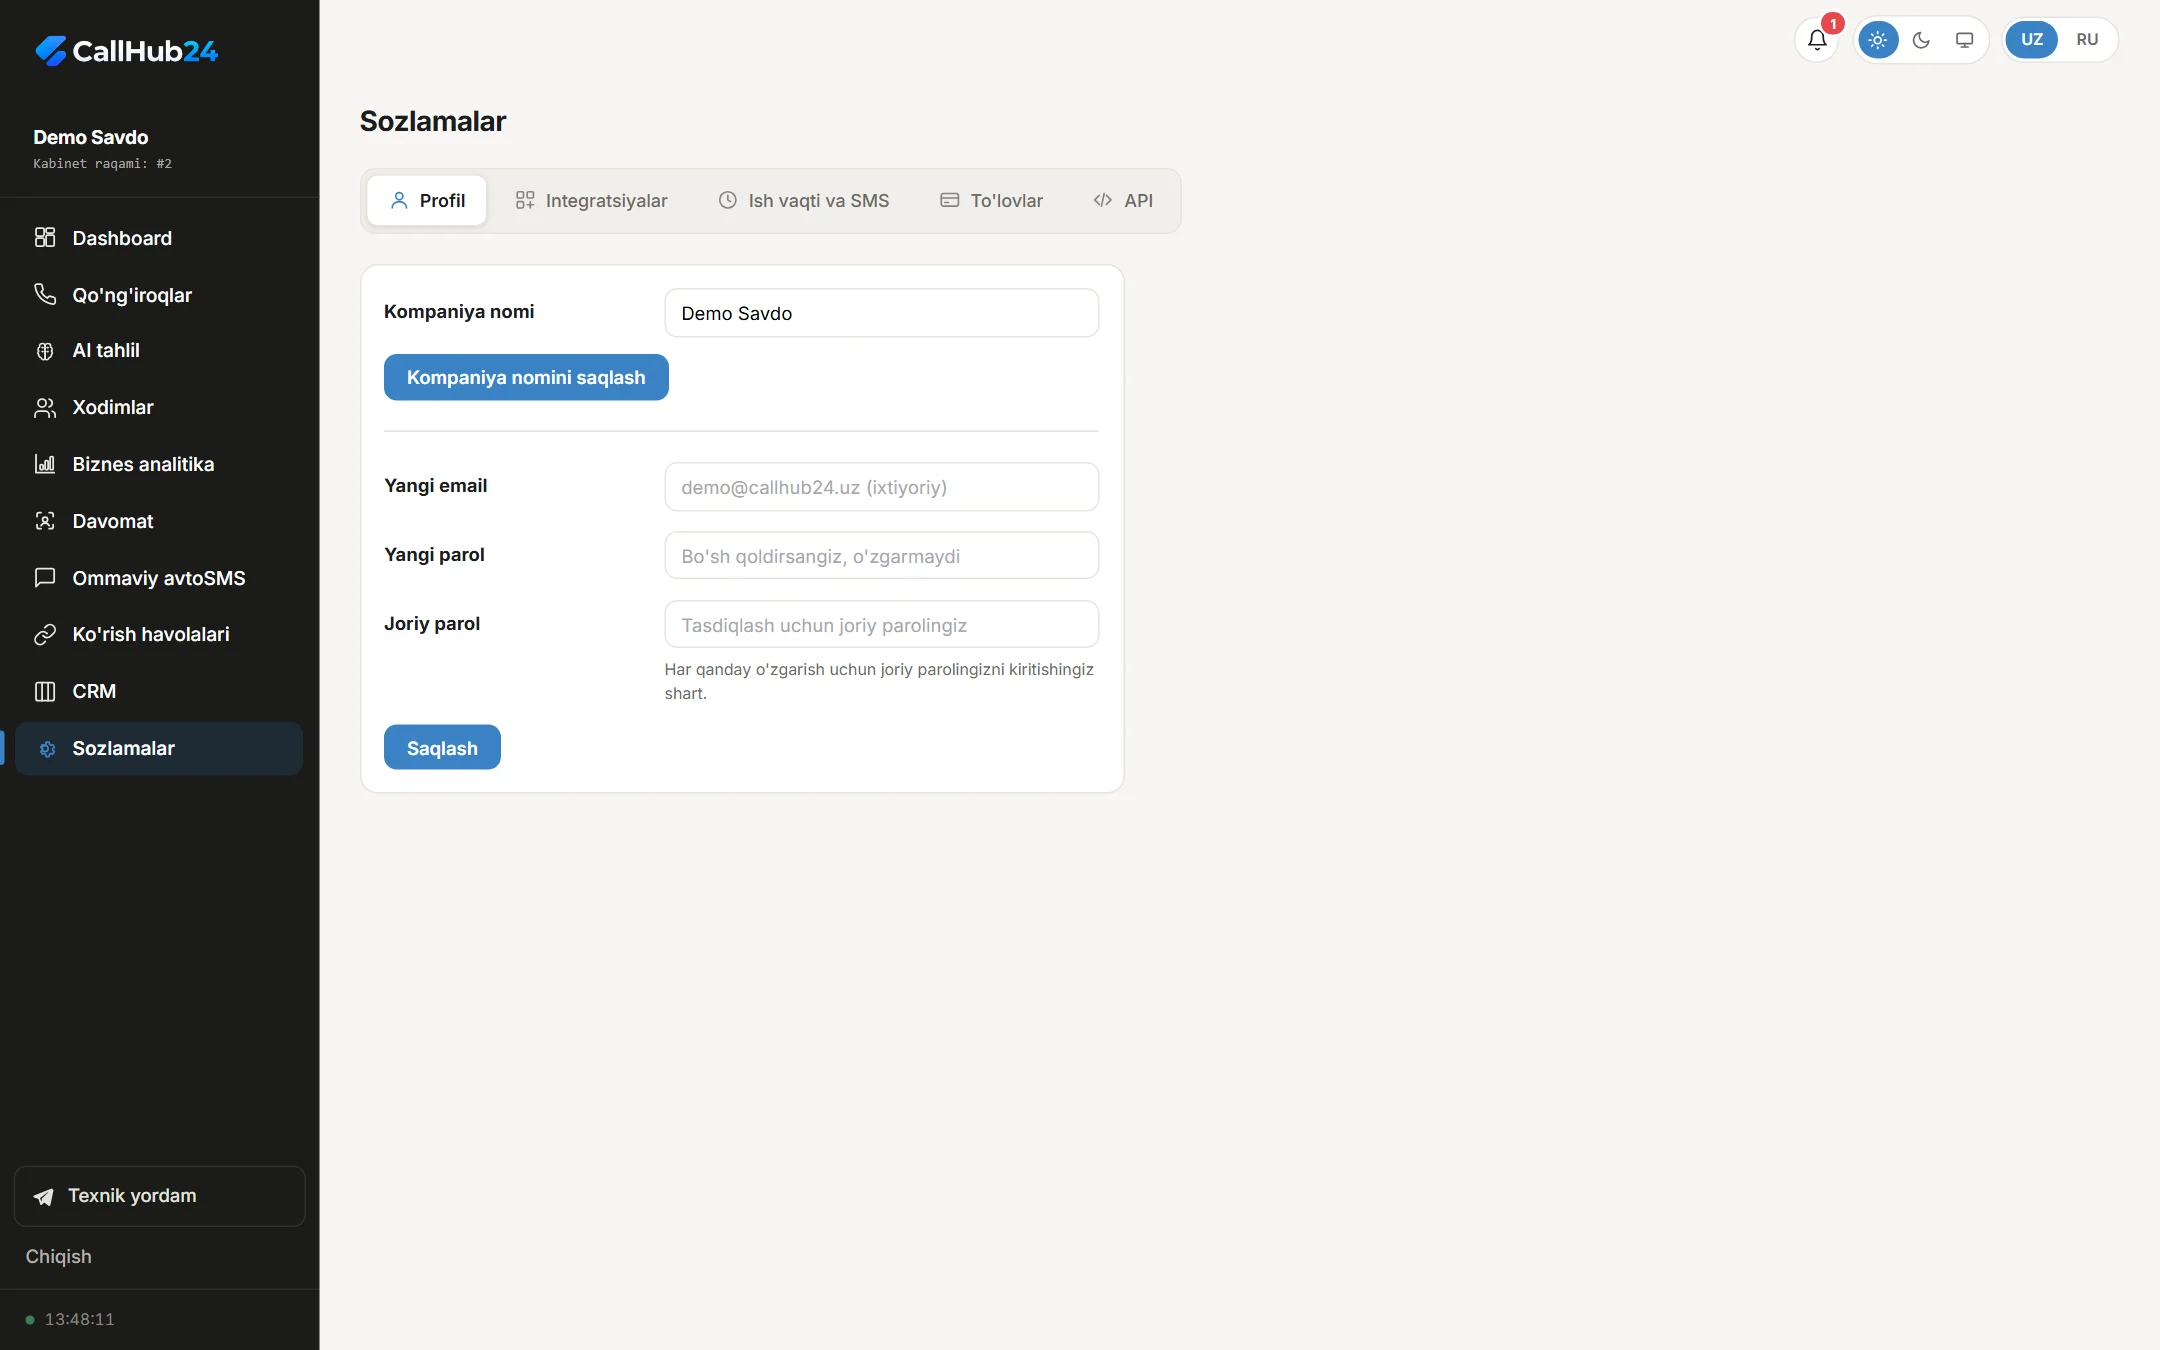Image resolution: width=2160 pixels, height=1350 pixels.
Task: Click the API code brackets icon
Action: click(x=1103, y=201)
